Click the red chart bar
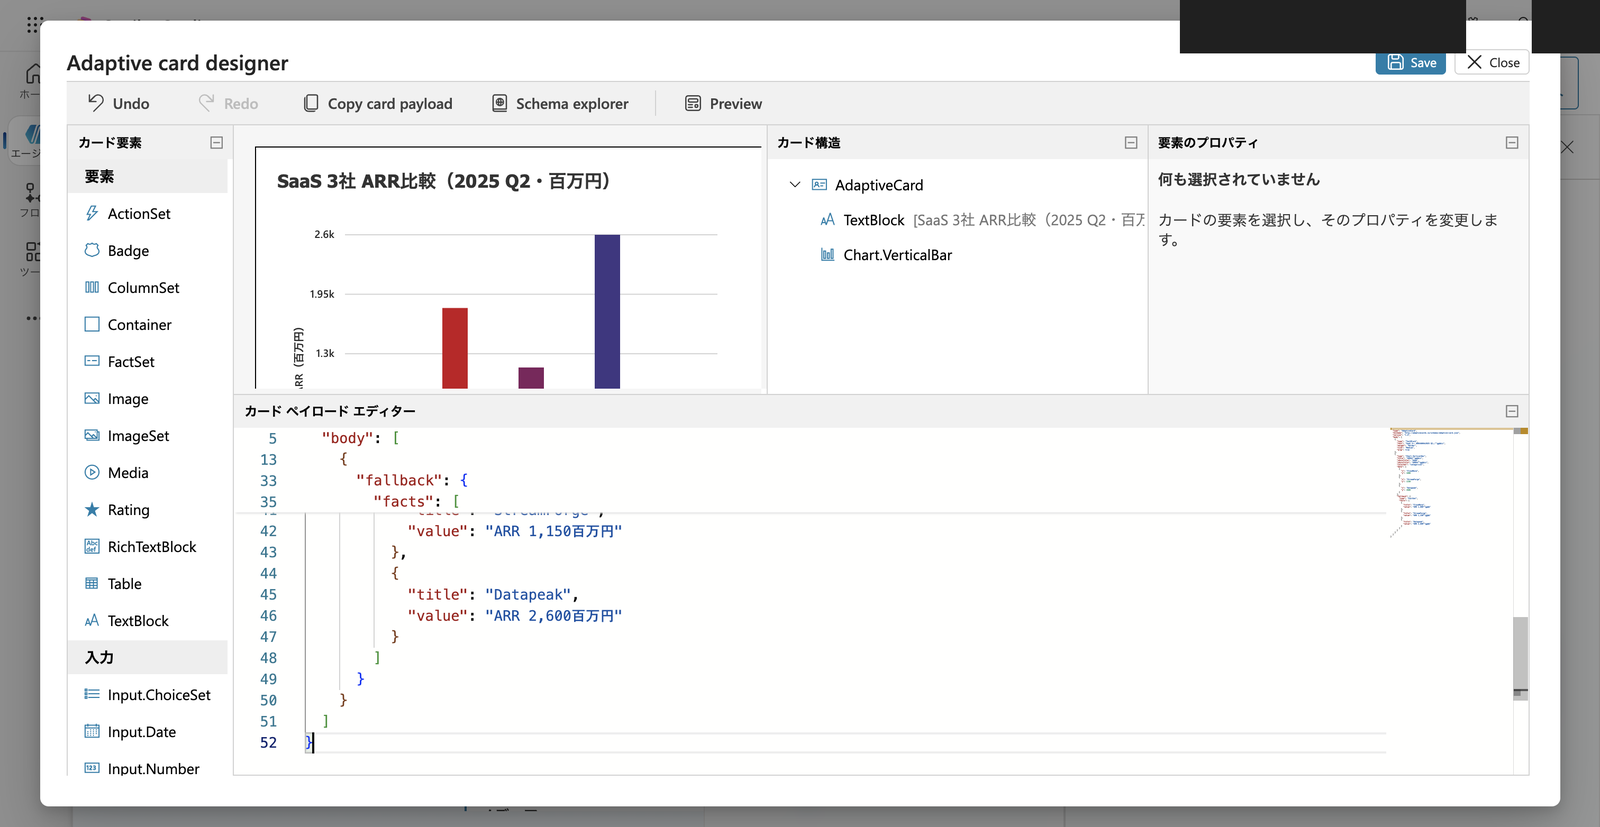 coord(455,348)
